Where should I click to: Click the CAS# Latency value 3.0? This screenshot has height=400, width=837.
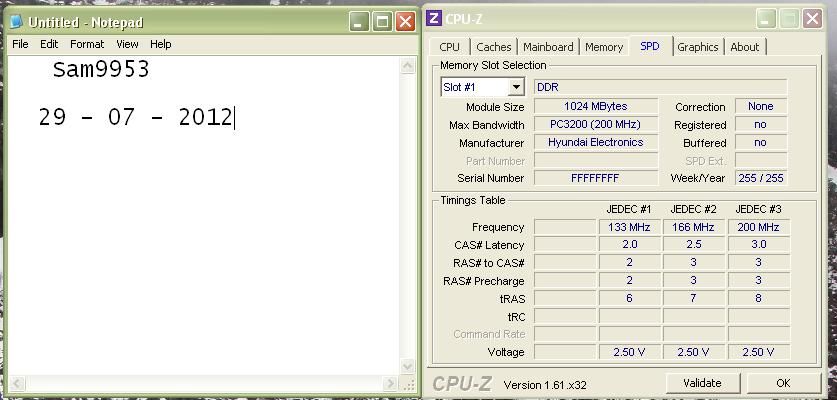click(x=759, y=245)
